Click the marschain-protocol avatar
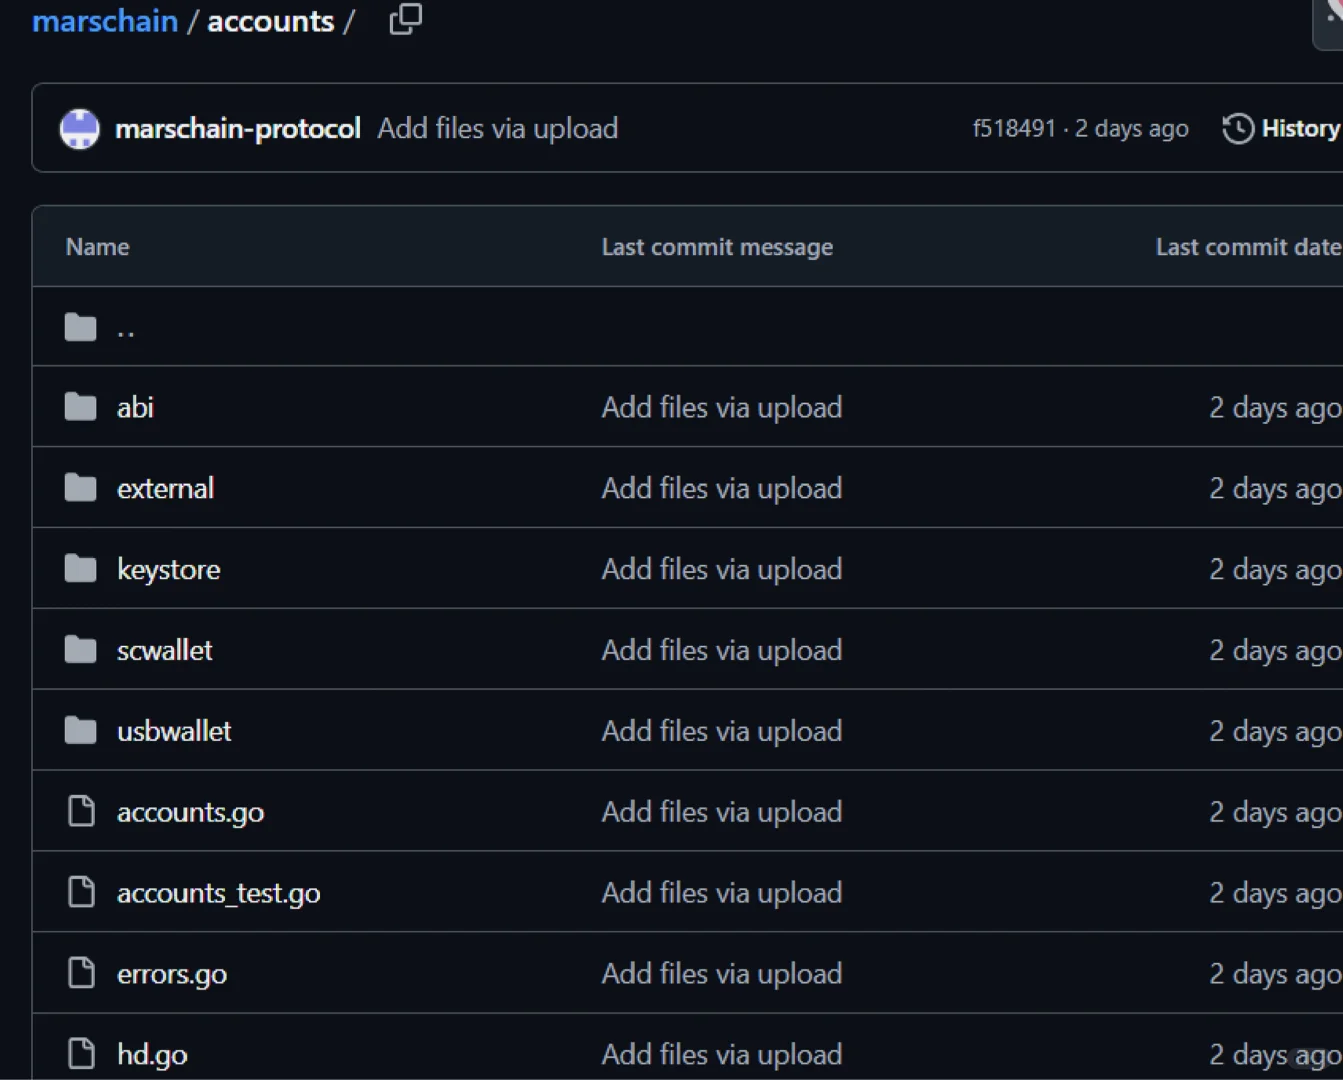 pos(80,129)
